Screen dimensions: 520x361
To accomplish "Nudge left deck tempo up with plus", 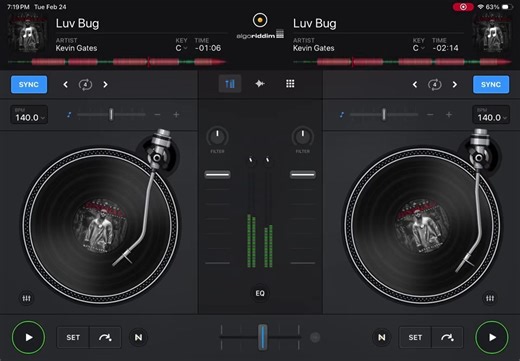I will (176, 115).
